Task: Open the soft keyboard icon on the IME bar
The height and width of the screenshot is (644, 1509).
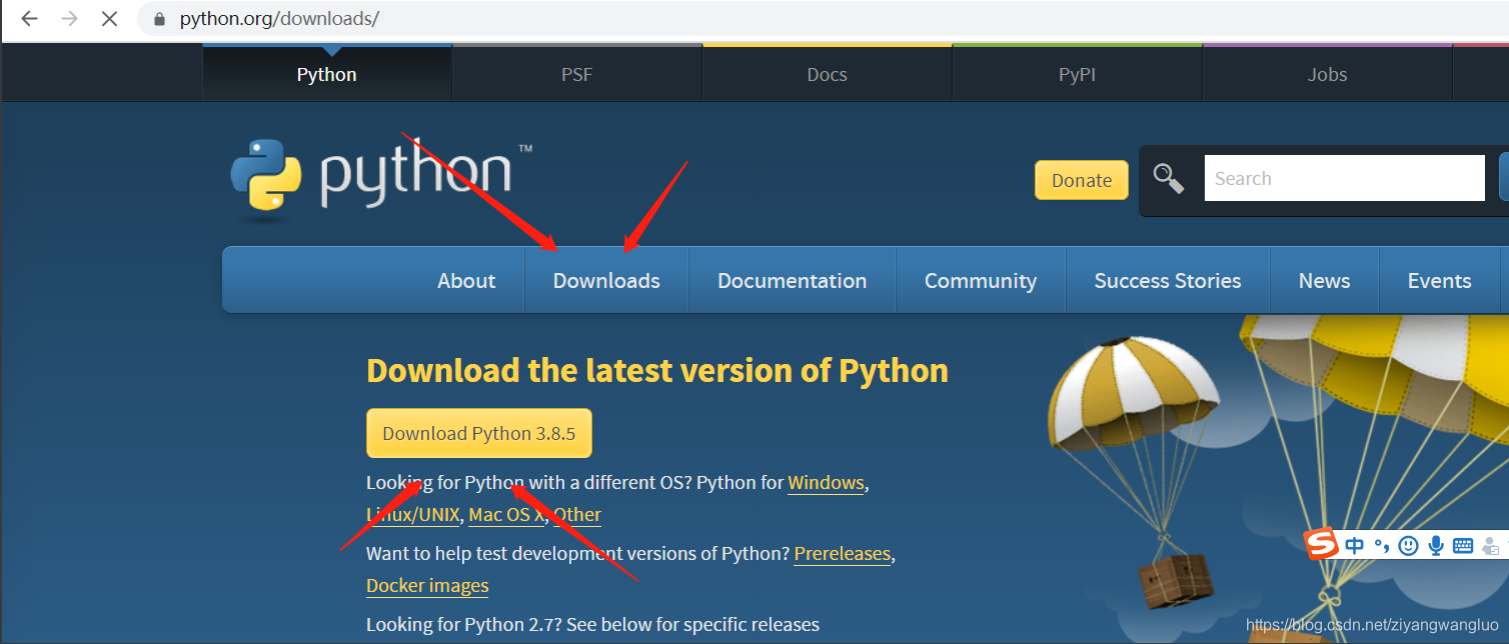Action: tap(1462, 545)
